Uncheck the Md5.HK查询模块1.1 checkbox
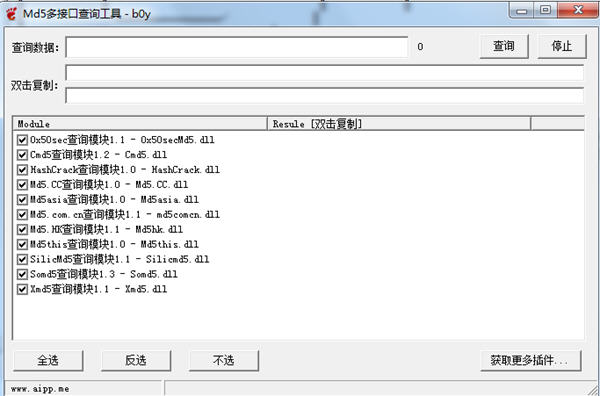The width and height of the screenshot is (600, 396). [22, 230]
